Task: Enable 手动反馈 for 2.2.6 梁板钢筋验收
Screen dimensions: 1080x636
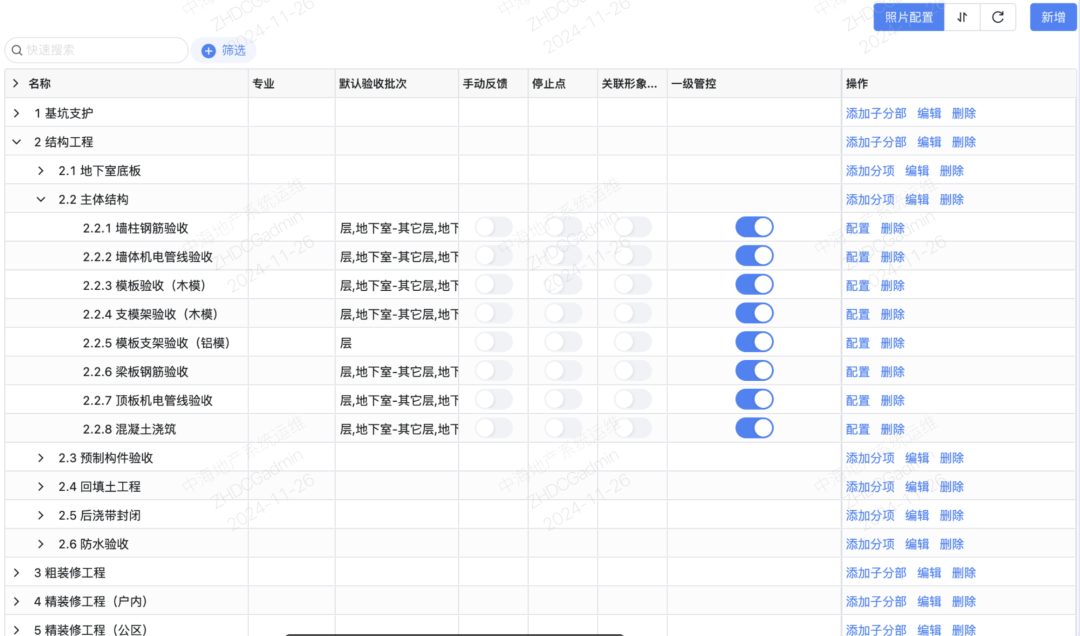Action: click(493, 370)
